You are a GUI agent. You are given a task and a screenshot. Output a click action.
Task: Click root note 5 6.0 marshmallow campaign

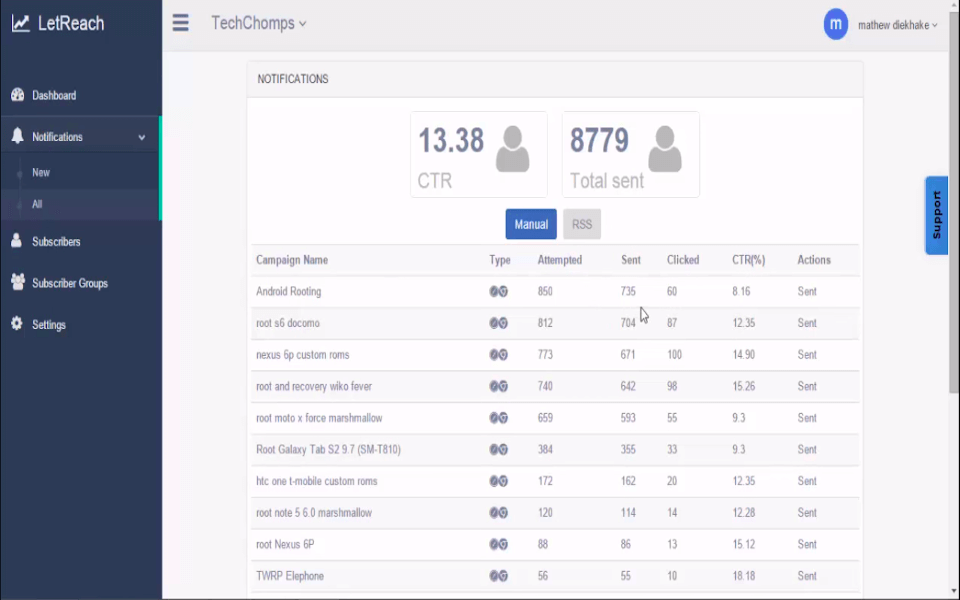point(313,513)
